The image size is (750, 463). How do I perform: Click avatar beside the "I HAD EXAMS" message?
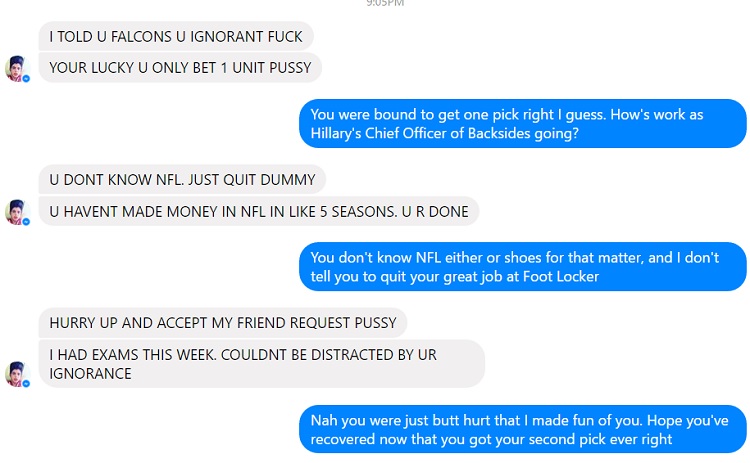(x=17, y=374)
